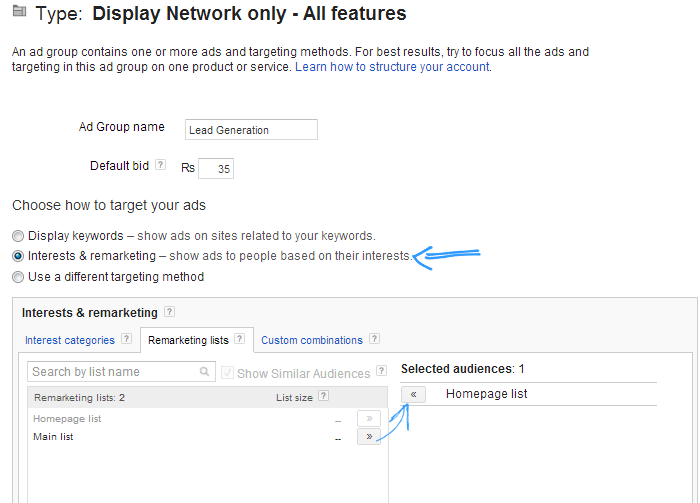Select the Interests & remarketing radio option

[x=18, y=256]
